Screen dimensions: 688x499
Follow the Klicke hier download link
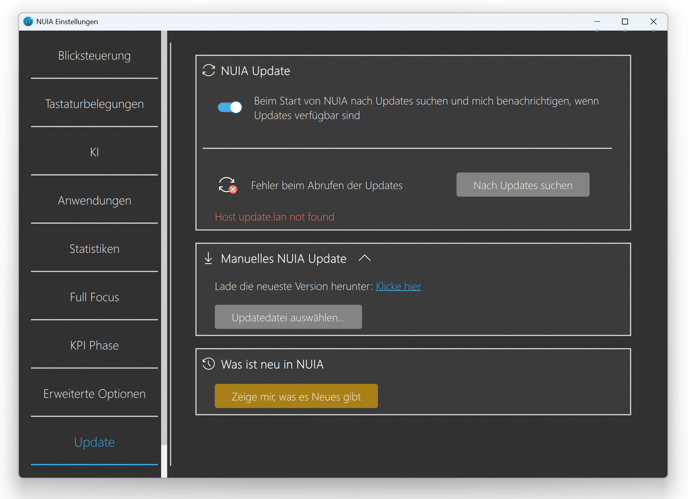[398, 286]
